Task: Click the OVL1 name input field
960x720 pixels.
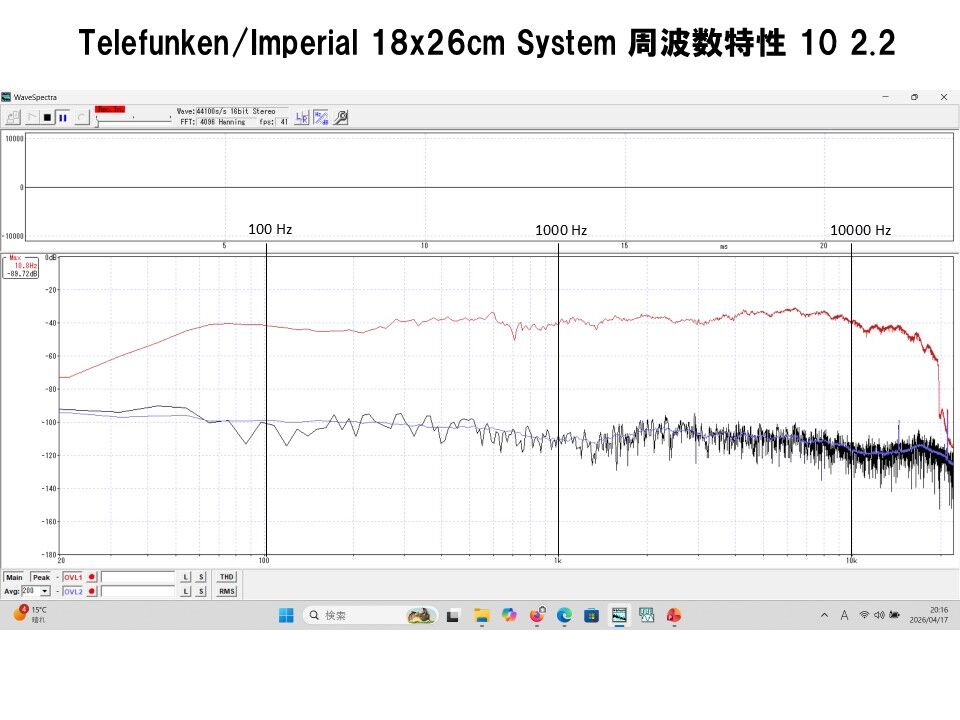Action: pos(138,577)
